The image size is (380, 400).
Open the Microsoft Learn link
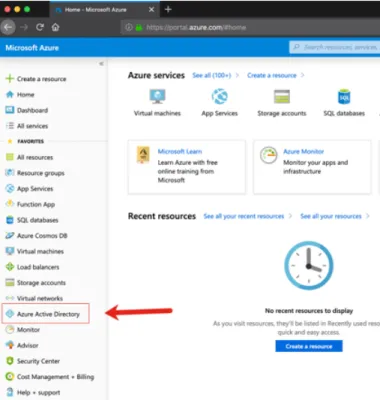180,151
